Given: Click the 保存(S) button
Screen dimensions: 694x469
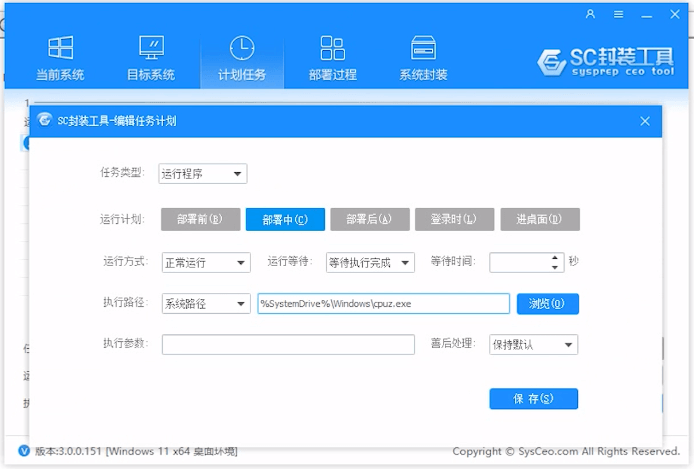Looking at the screenshot, I should 534,399.
